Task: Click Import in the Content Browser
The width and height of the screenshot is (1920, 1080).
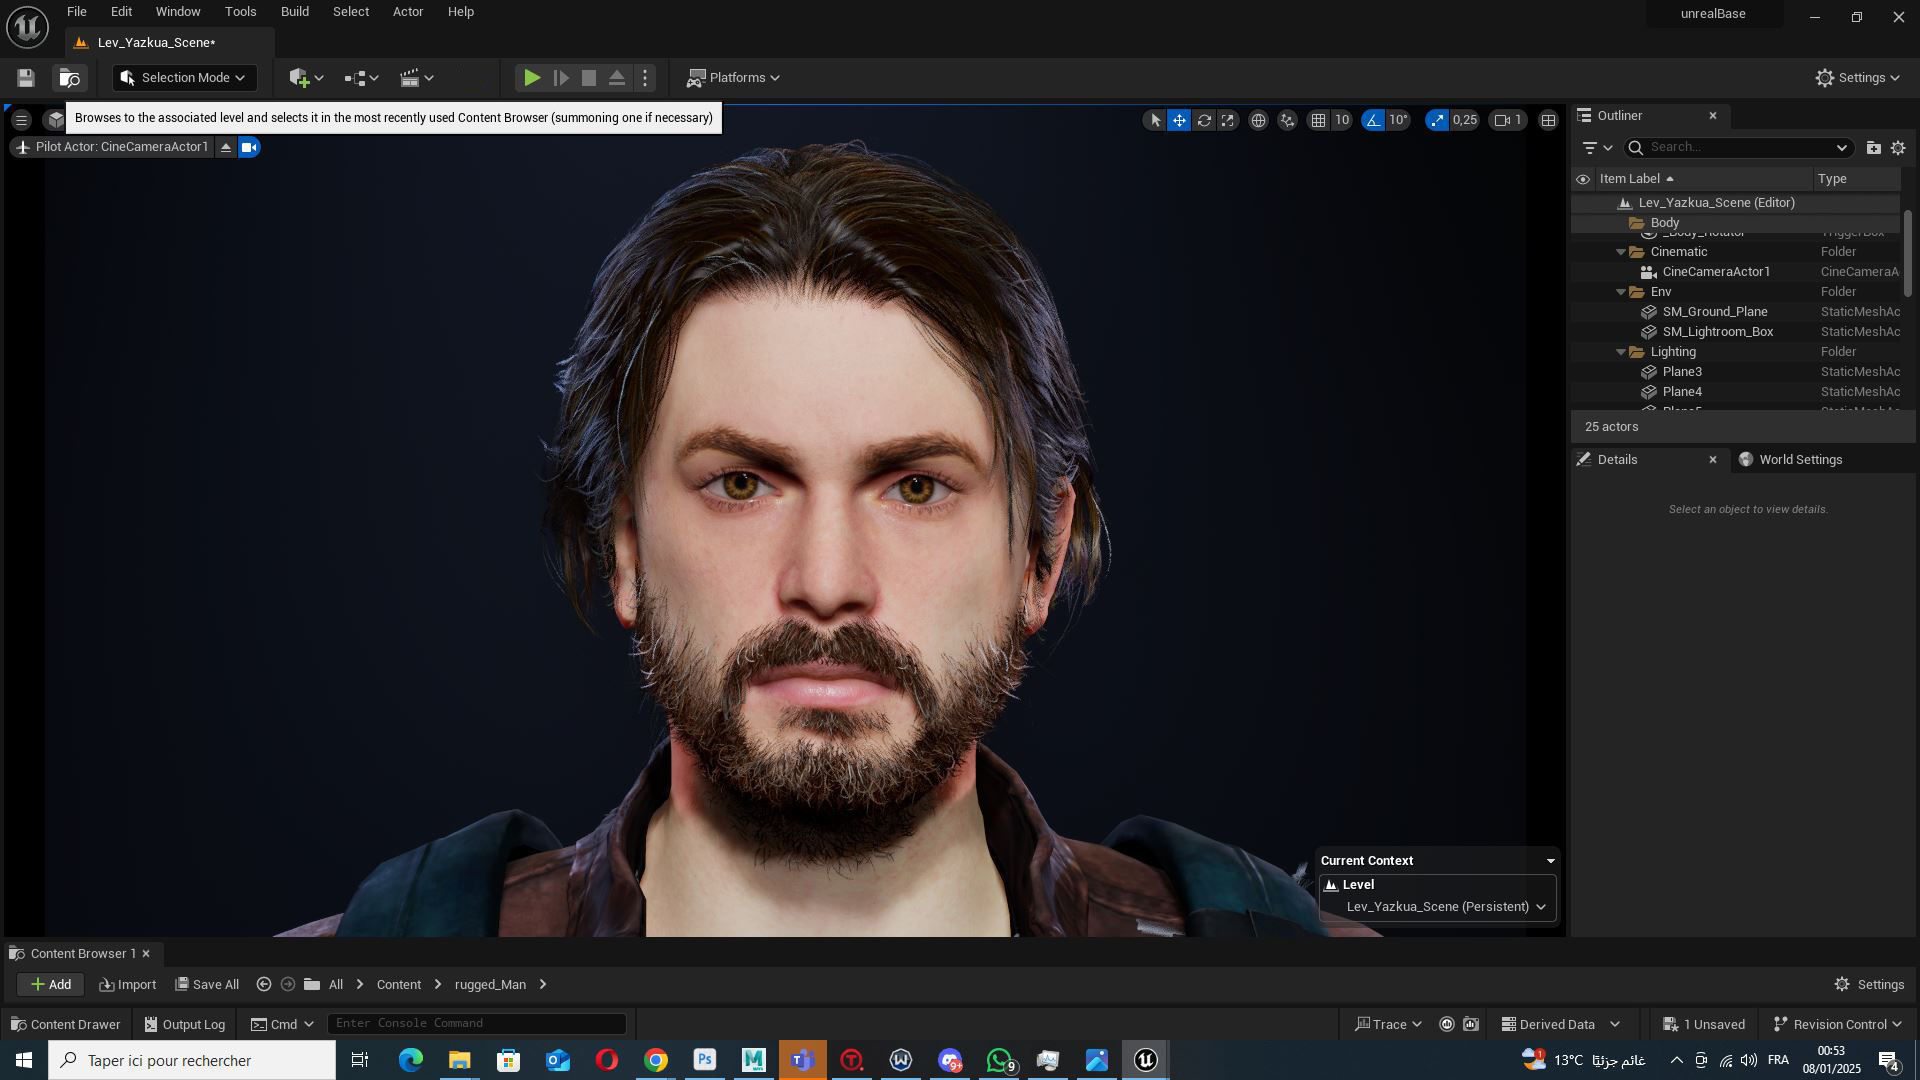Action: click(127, 985)
